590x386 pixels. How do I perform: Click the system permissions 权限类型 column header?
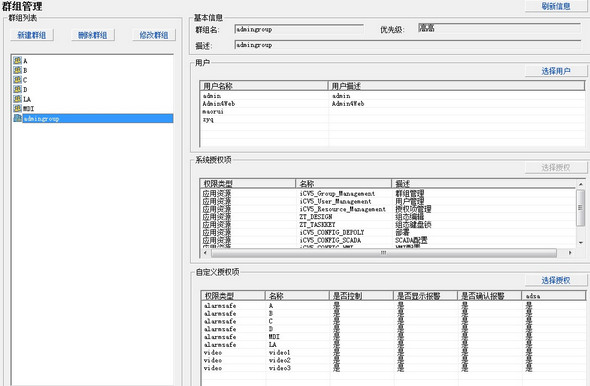248,184
